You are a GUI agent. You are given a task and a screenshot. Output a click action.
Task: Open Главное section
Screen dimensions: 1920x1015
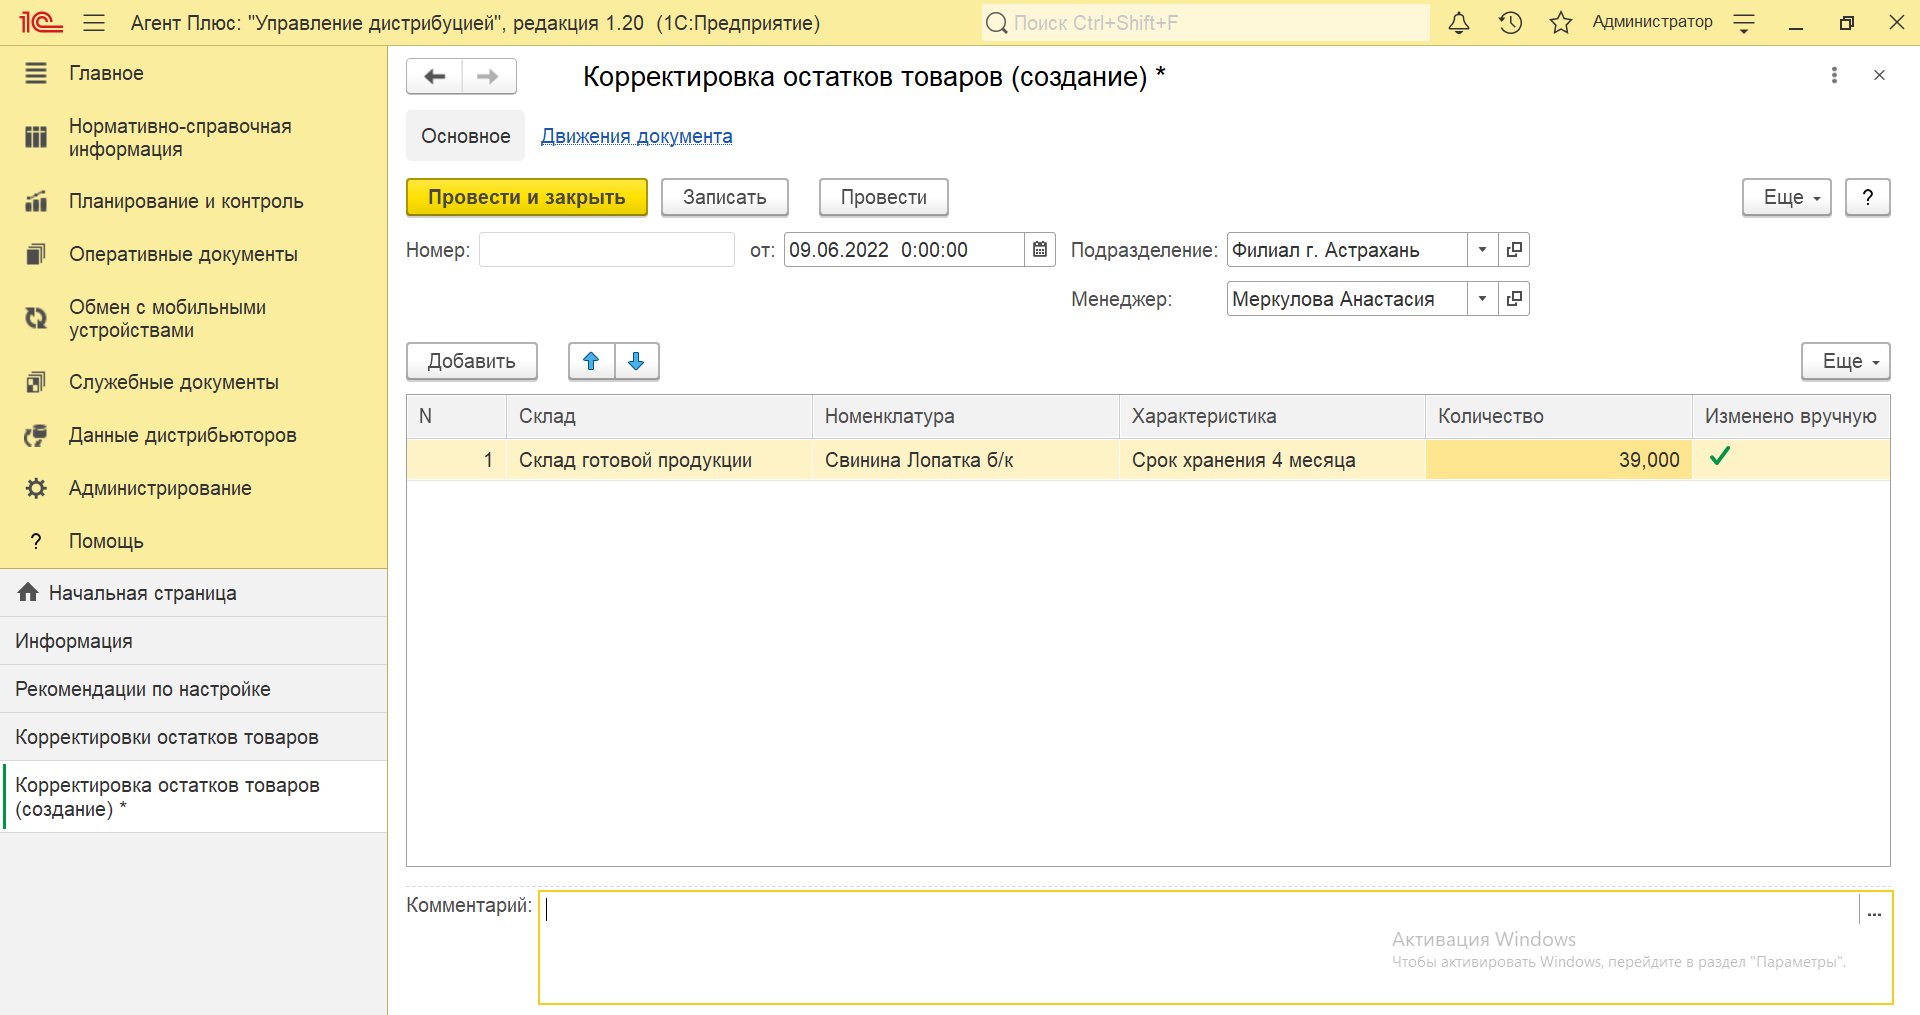193,73
